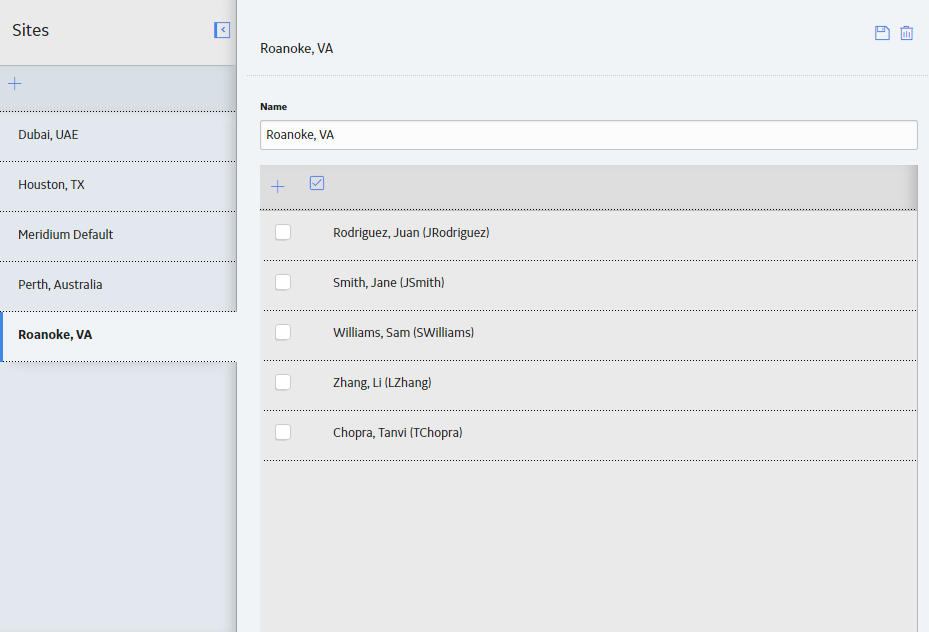Add a user to the site
The width and height of the screenshot is (929, 632).
(x=277, y=187)
